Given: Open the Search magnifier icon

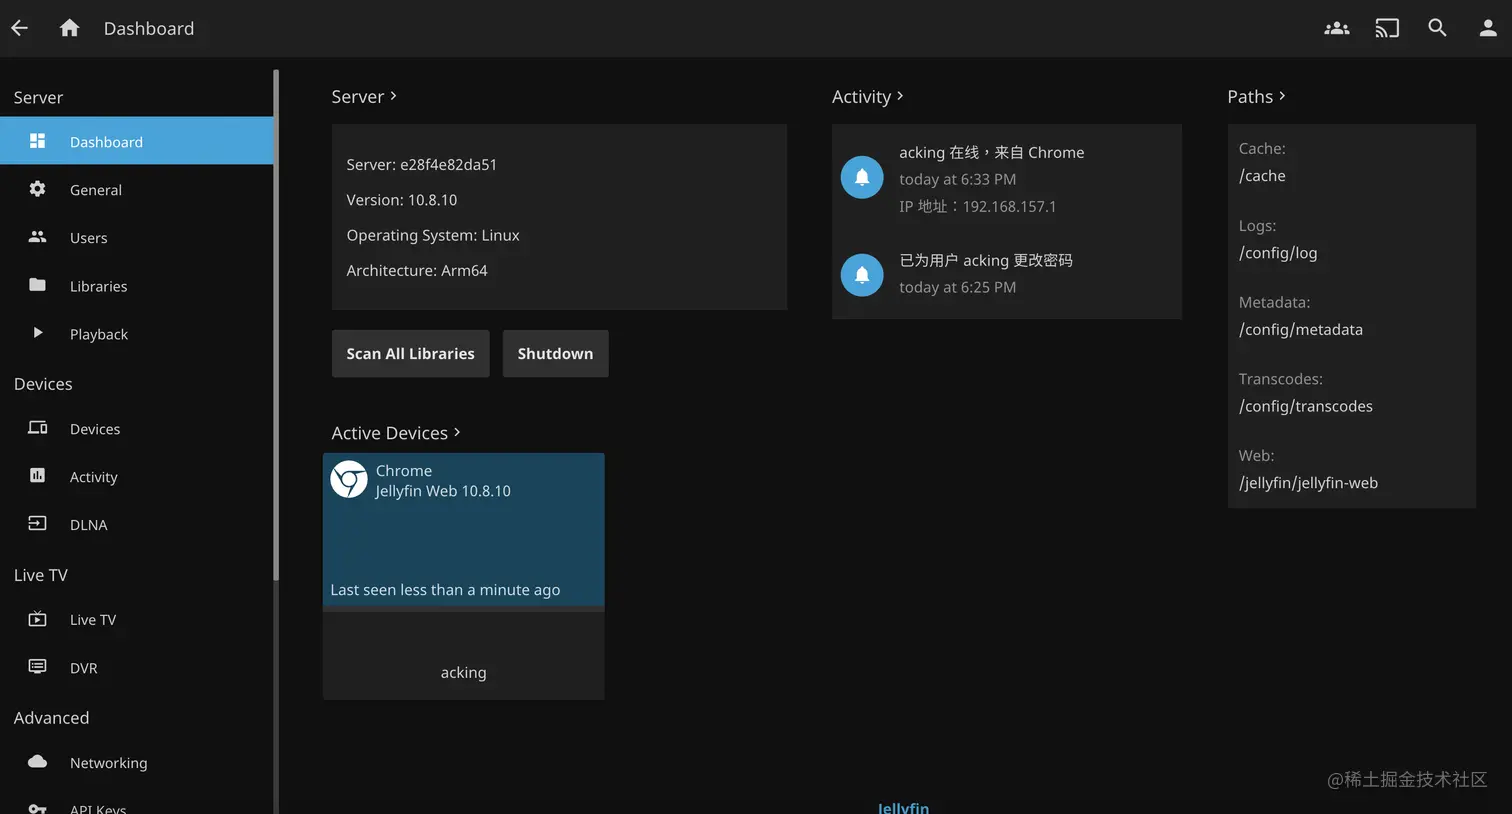Looking at the screenshot, I should [1437, 28].
